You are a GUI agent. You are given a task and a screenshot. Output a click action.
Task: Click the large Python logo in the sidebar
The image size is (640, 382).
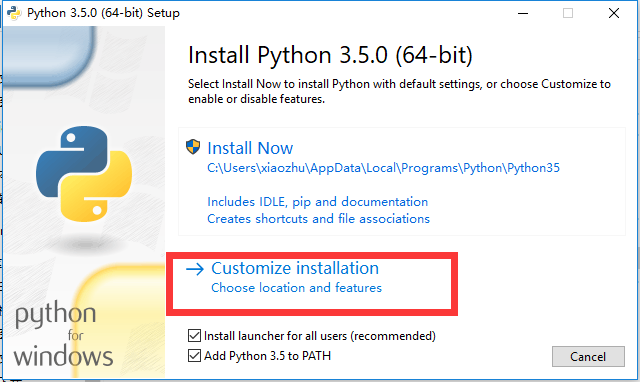point(84,174)
